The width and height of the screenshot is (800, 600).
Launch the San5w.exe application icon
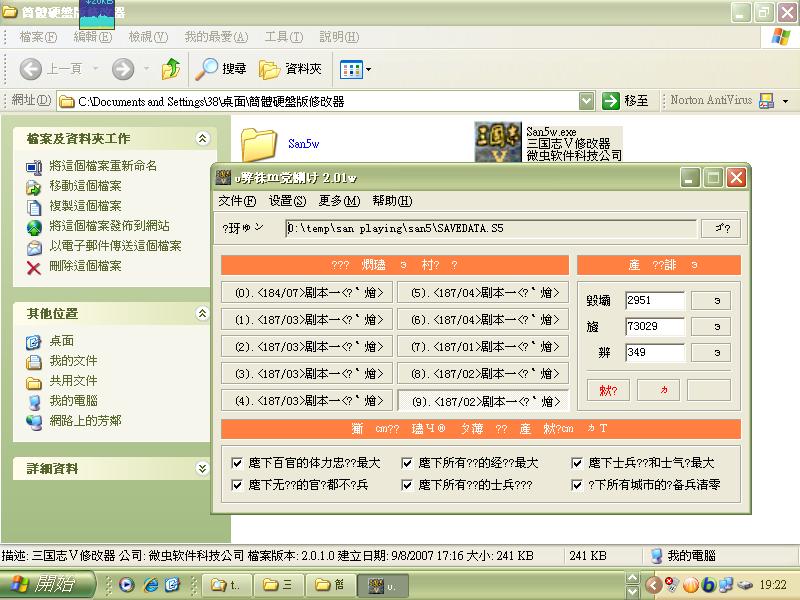click(x=497, y=143)
